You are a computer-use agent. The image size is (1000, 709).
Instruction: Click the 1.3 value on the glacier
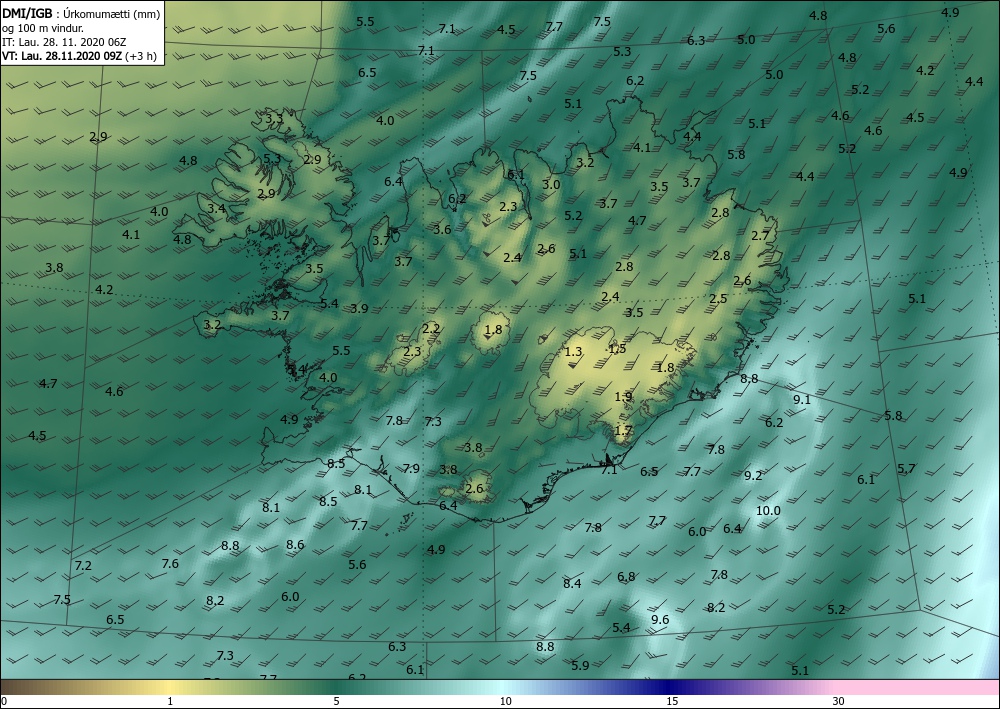[x=573, y=352]
